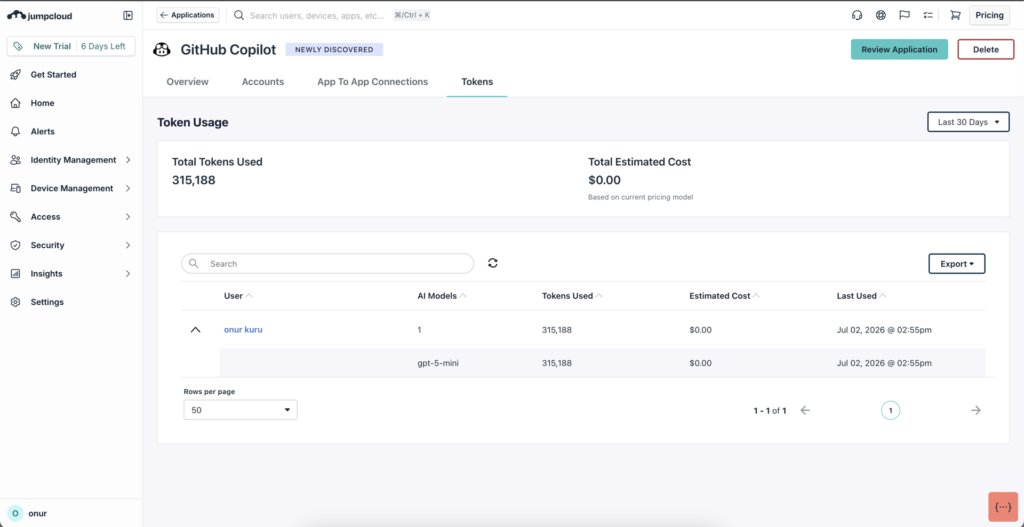Sort by User column
Image resolution: width=1024 pixels, height=527 pixels.
238,296
